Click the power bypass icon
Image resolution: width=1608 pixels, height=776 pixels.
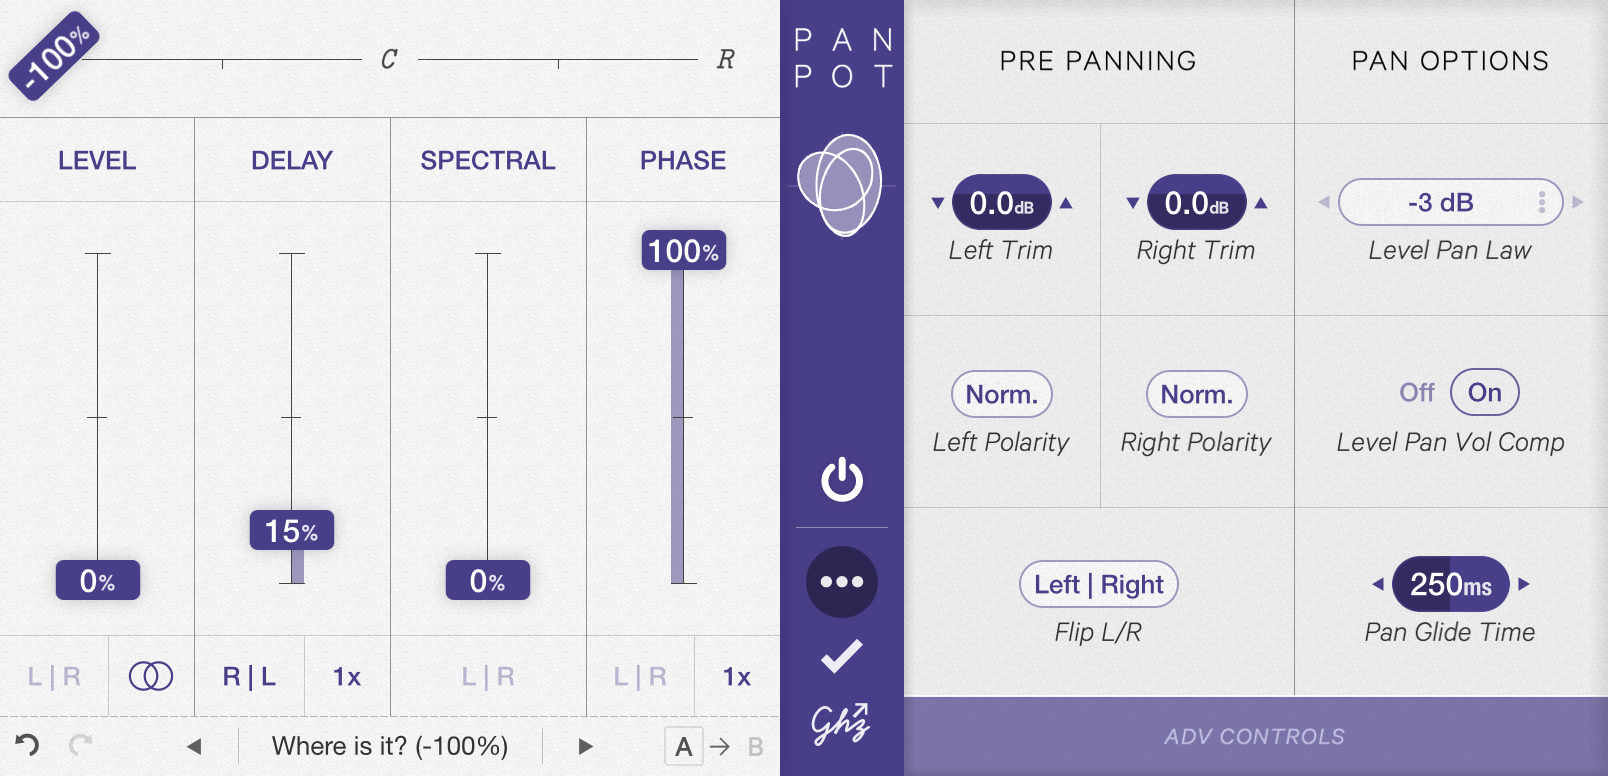coord(842,479)
